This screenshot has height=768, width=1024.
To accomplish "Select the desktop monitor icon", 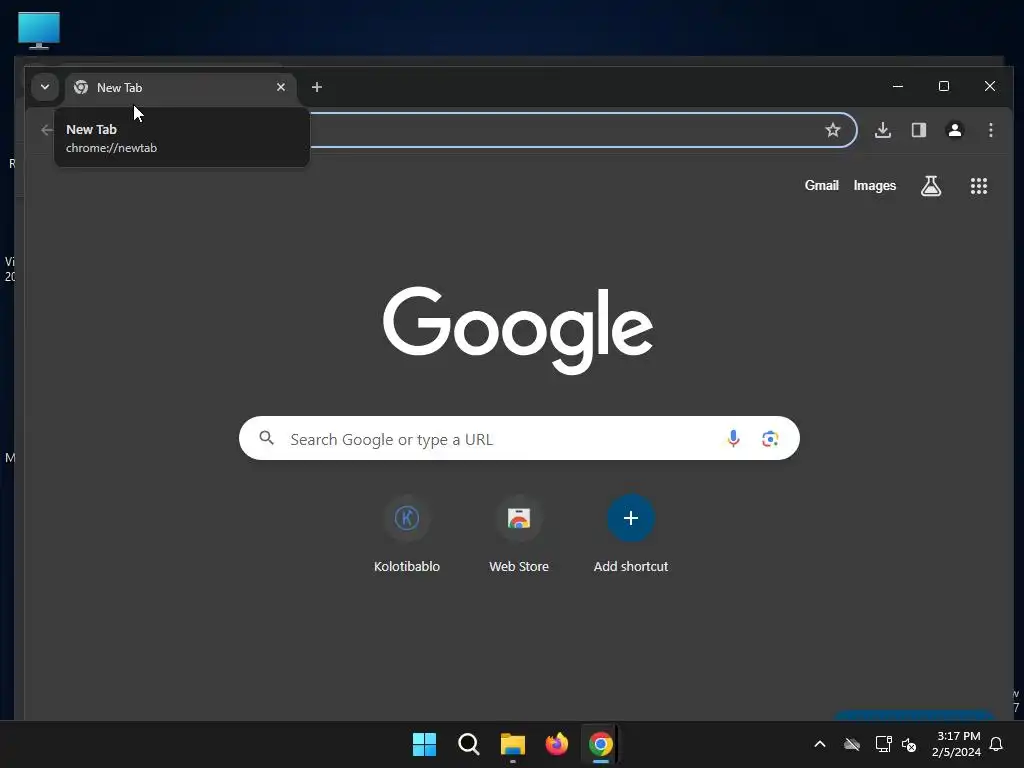I will coord(39,31).
